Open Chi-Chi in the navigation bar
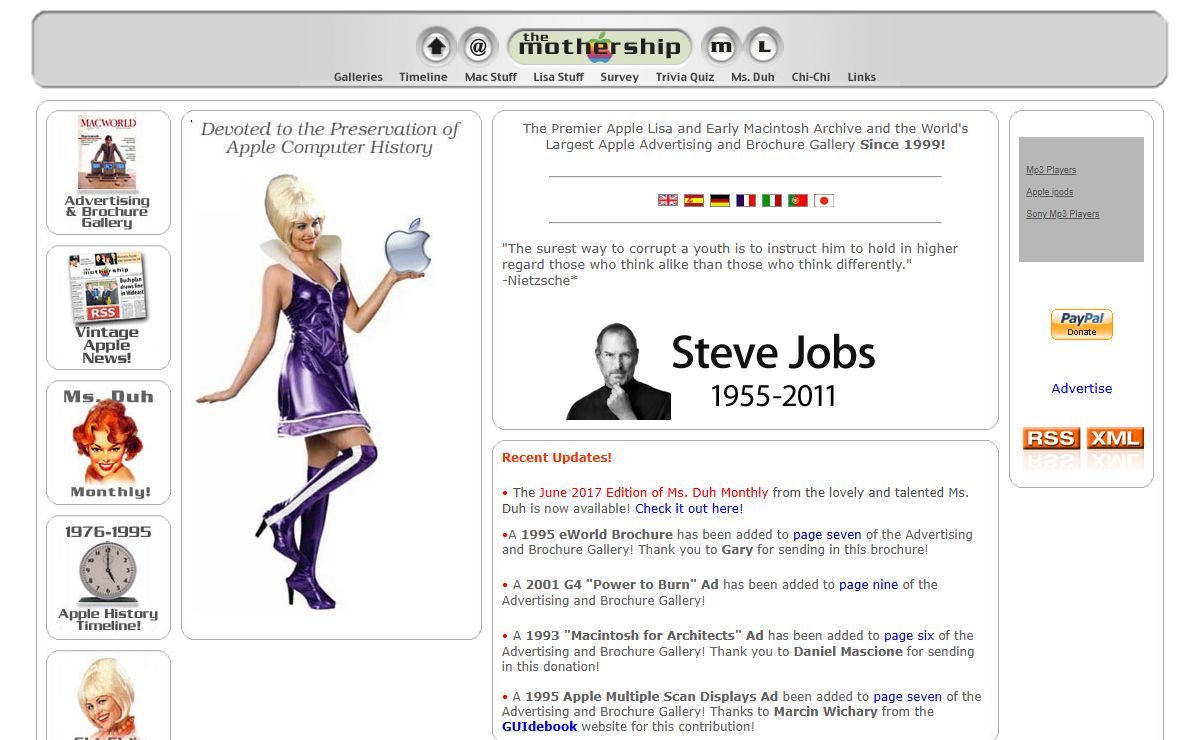Image resolution: width=1200 pixels, height=740 pixels. click(811, 77)
